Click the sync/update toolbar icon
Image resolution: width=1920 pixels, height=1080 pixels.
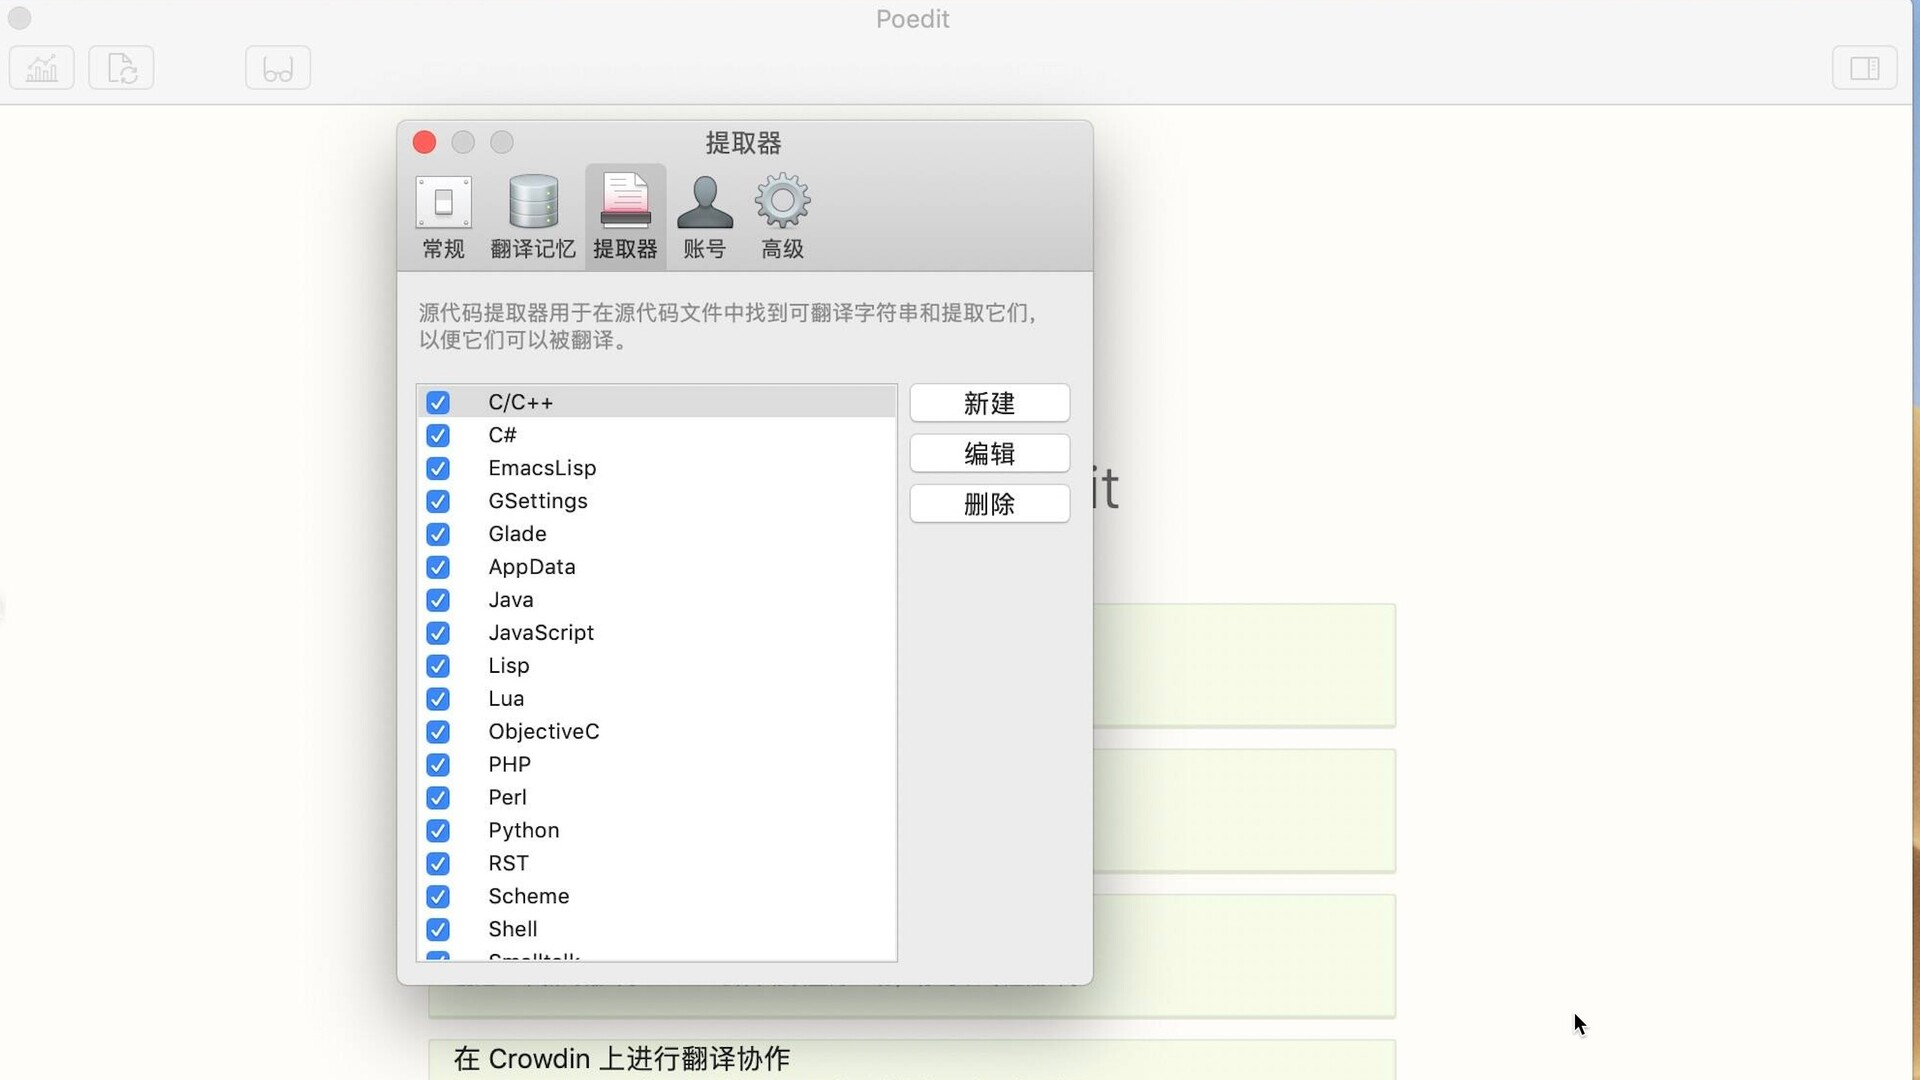120,67
